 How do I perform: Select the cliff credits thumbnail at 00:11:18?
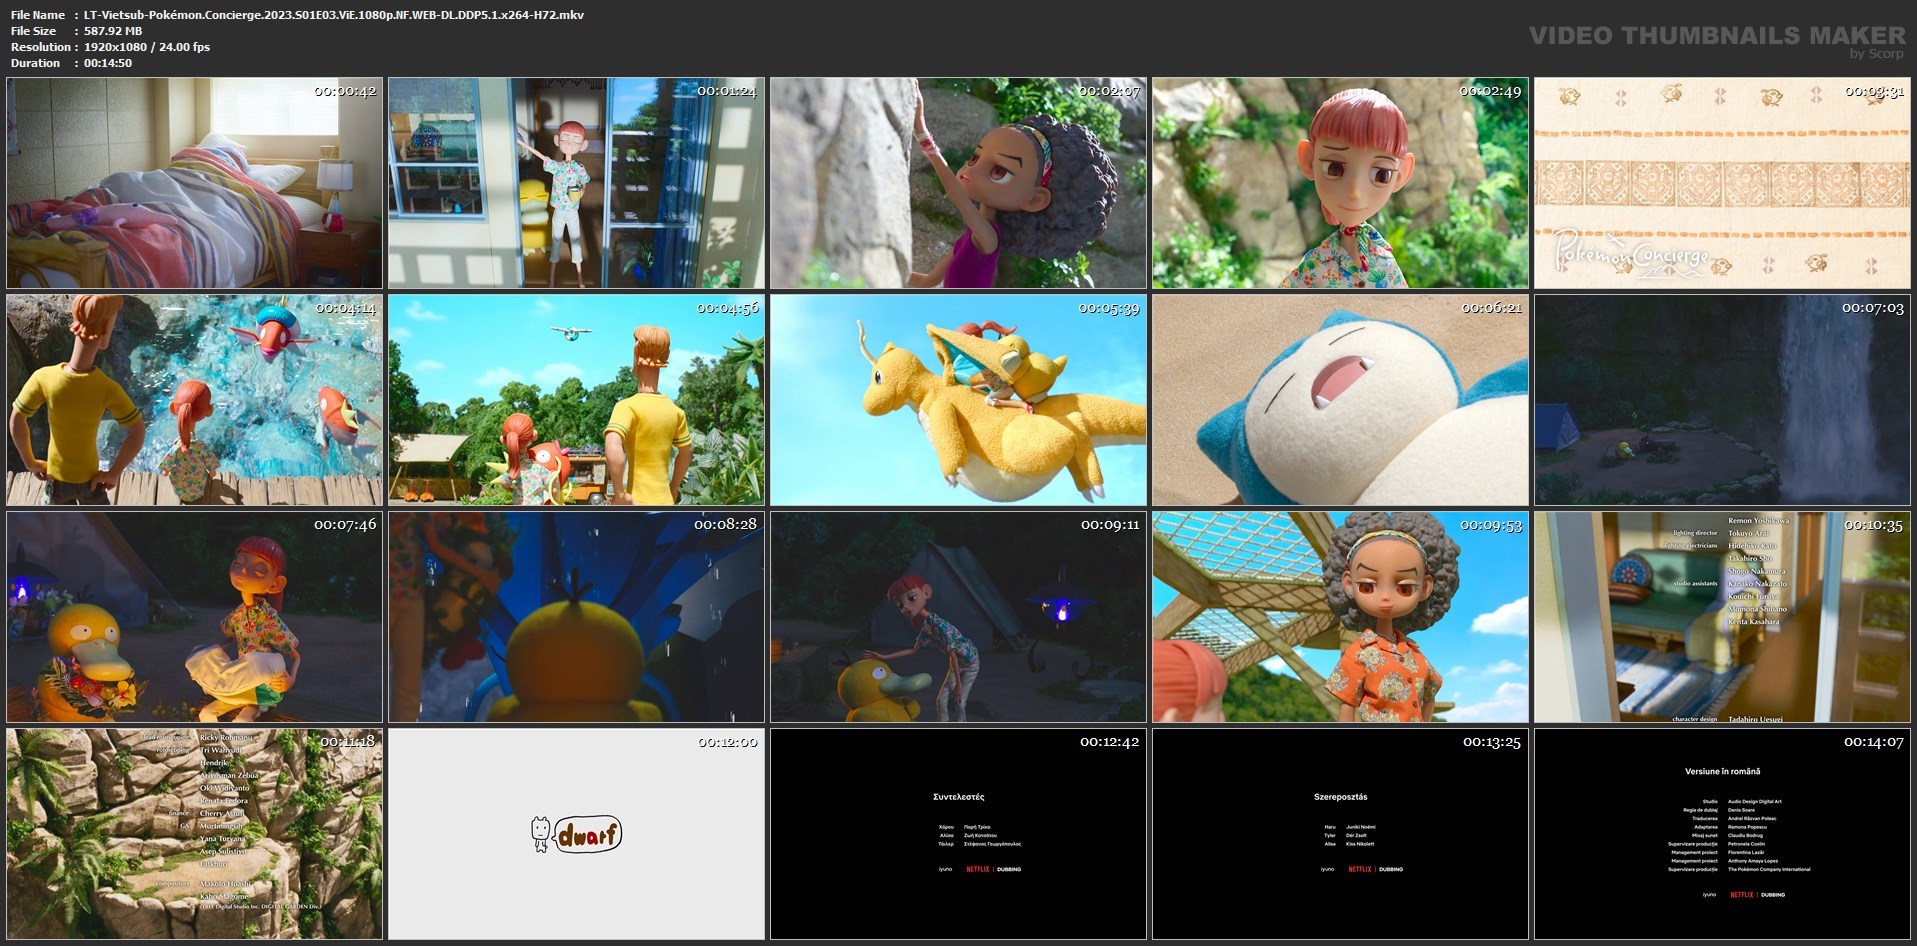[x=195, y=834]
